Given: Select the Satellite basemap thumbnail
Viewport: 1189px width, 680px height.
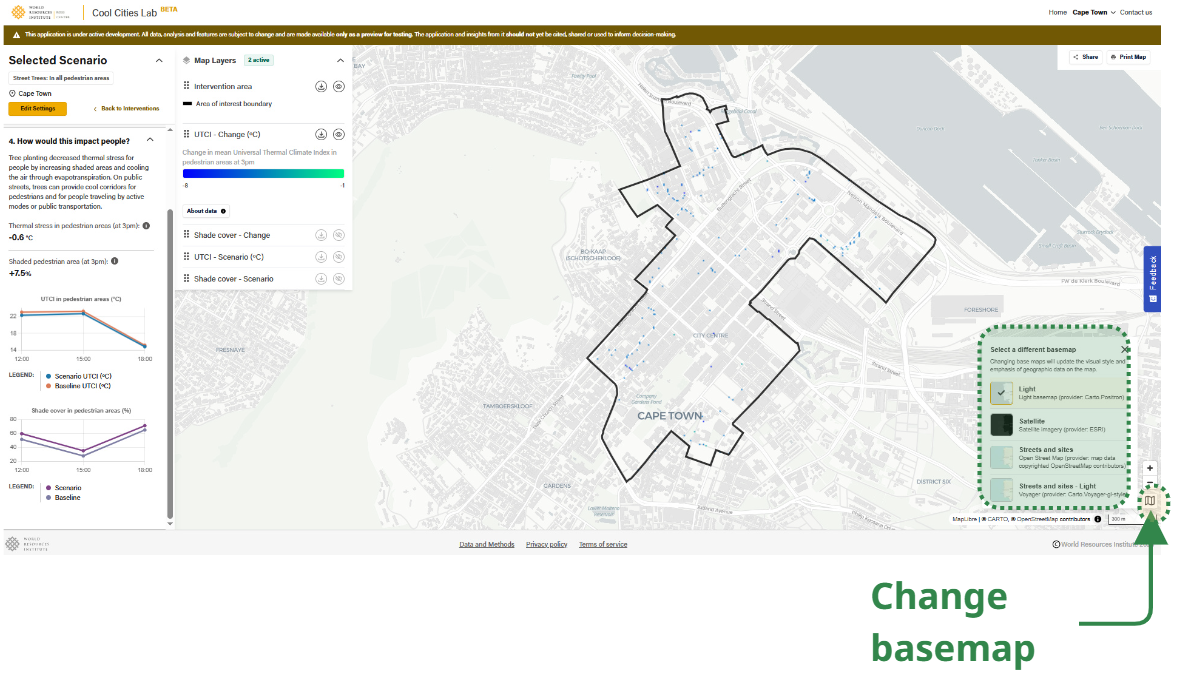Looking at the screenshot, I should [x=1001, y=425].
